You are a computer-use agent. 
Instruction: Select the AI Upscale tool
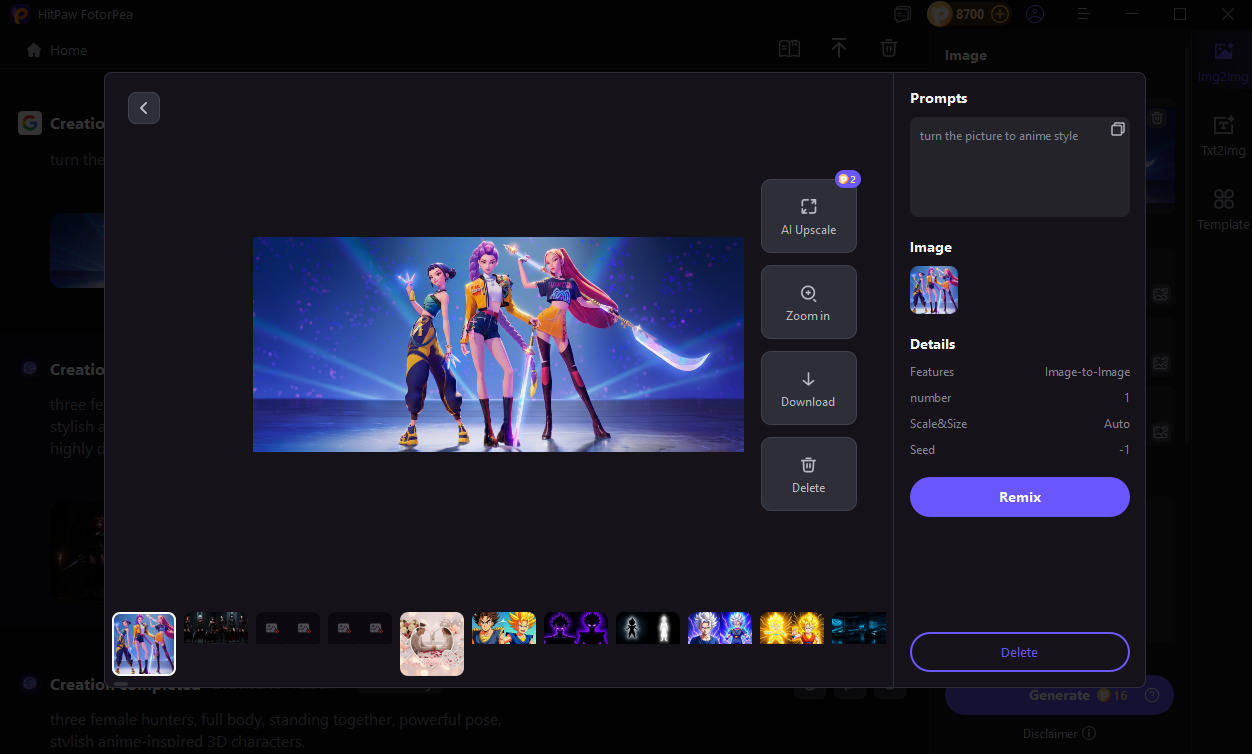click(x=808, y=215)
